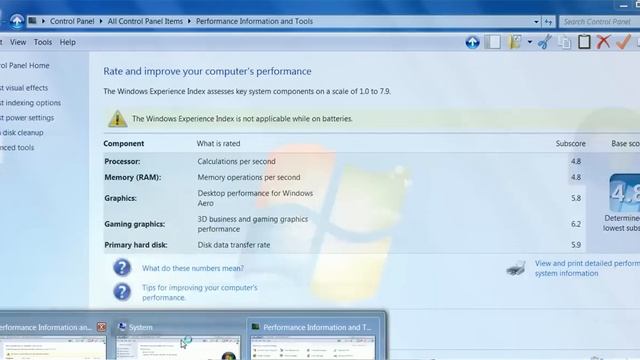The image size is (640, 360).
Task: Click the Primary hard disk row label
Action: pos(136,245)
